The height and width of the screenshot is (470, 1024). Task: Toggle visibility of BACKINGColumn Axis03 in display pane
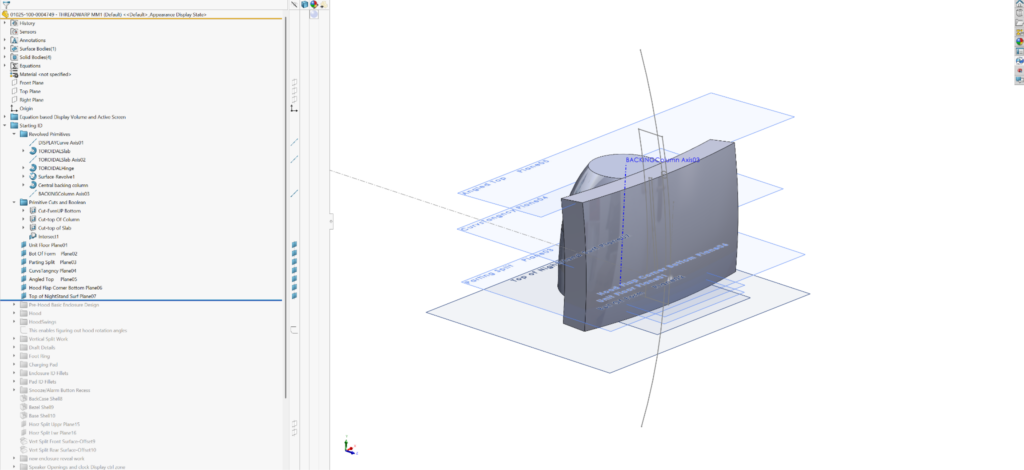coord(295,193)
